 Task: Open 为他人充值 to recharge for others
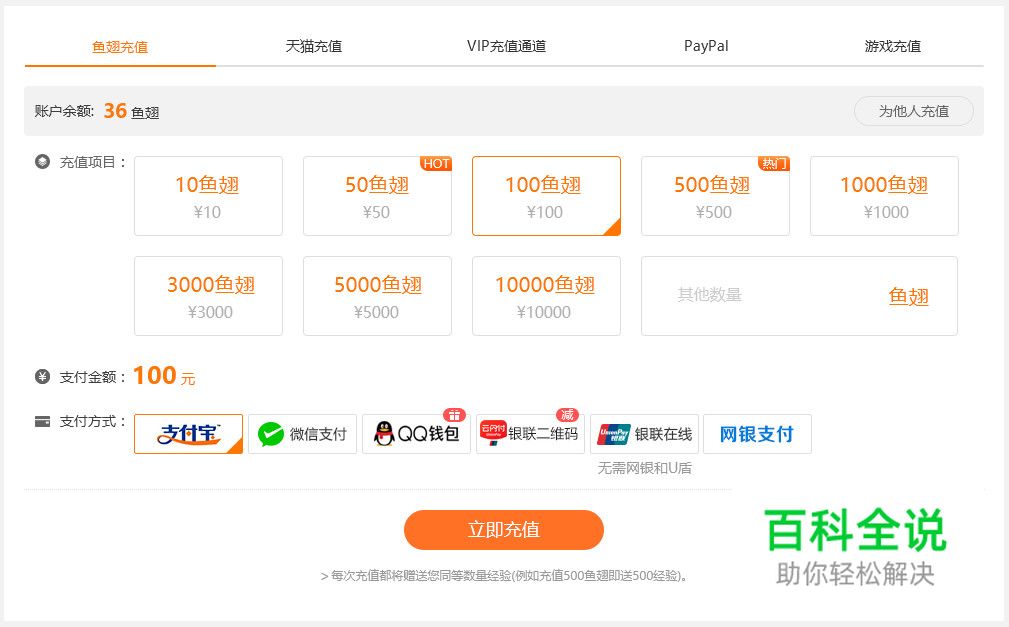click(x=913, y=111)
